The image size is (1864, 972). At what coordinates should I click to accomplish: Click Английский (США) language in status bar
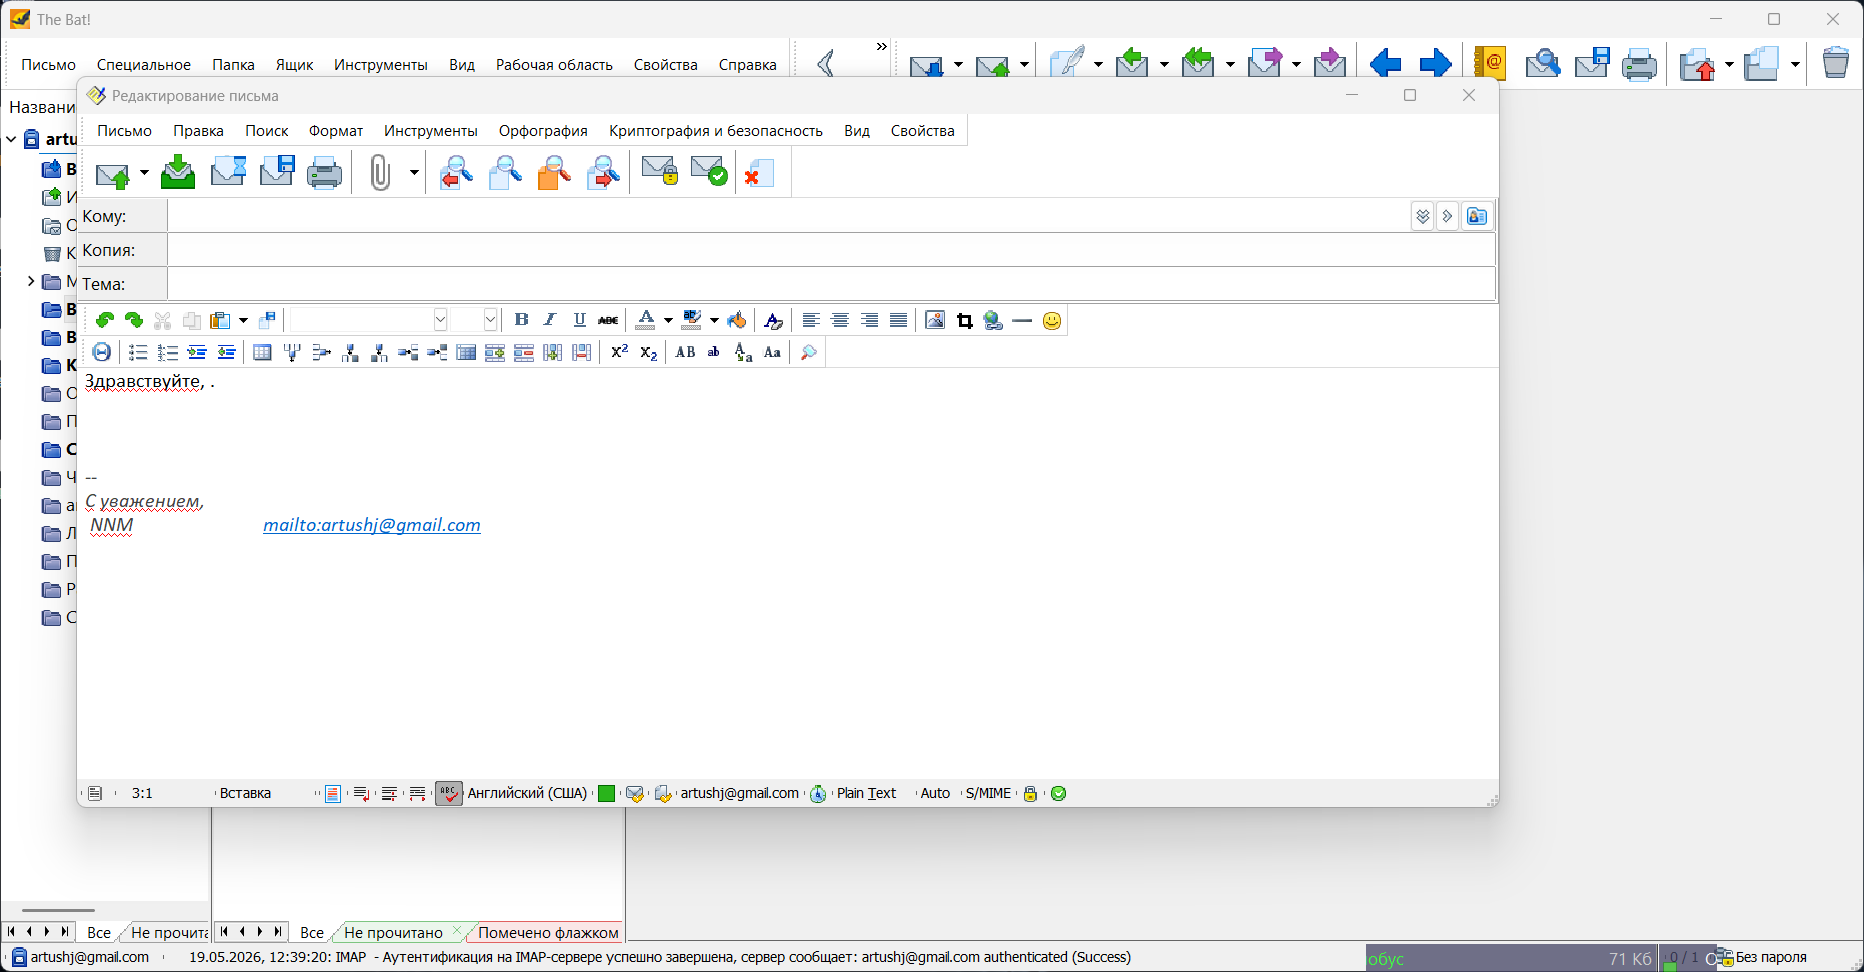click(x=527, y=793)
